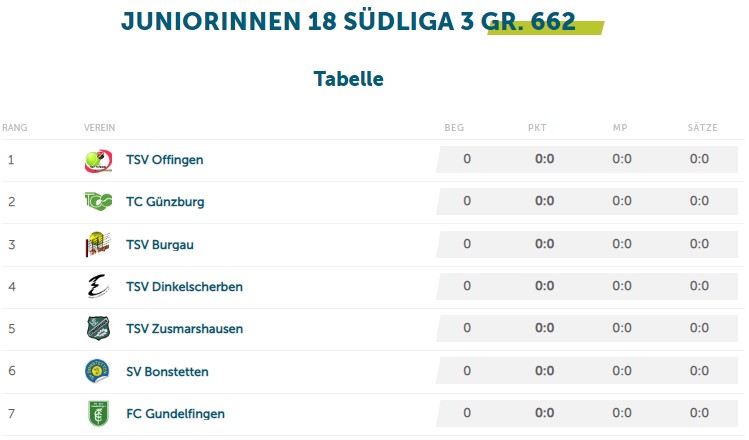Select the SV Bonstetten club name

[167, 372]
